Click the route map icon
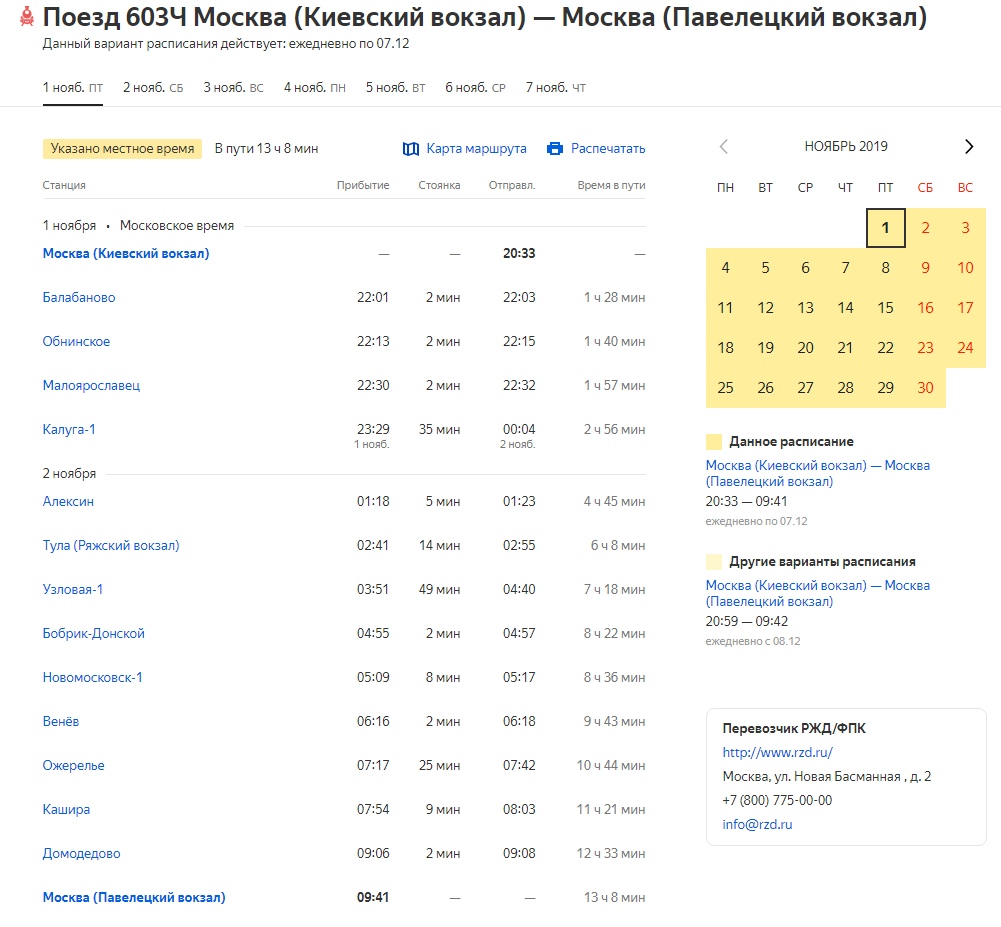Screen dimensions: 1001x927 pos(410,149)
